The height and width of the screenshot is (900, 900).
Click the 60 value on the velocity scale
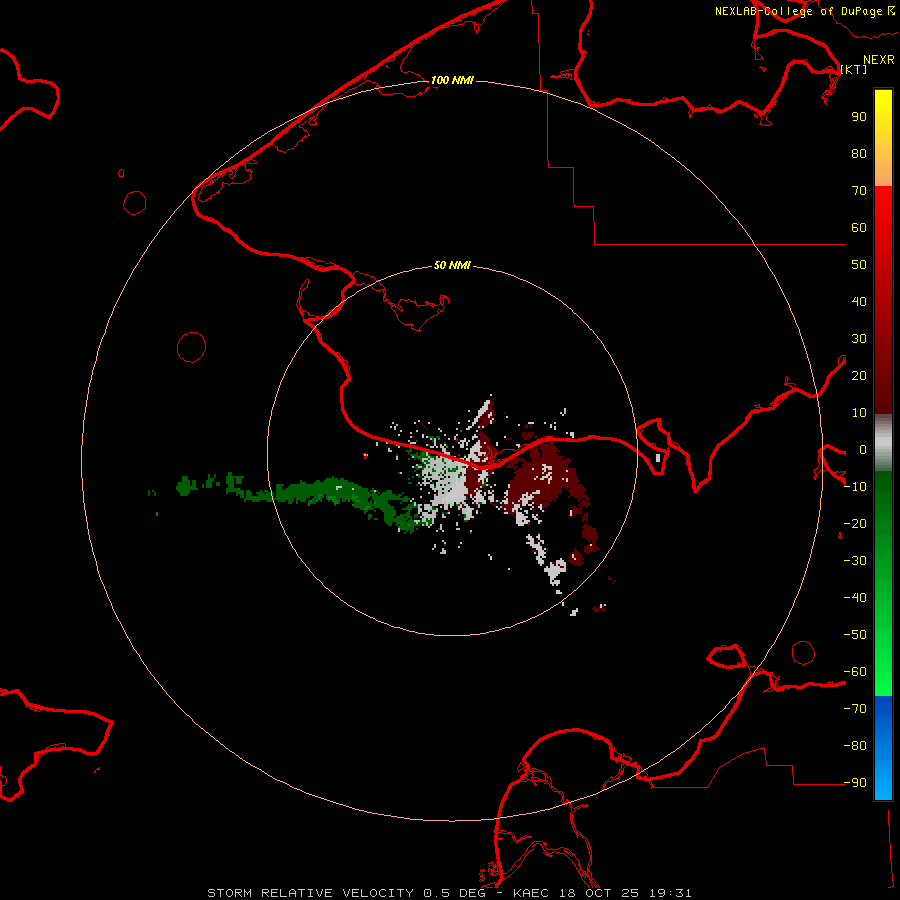tap(859, 228)
